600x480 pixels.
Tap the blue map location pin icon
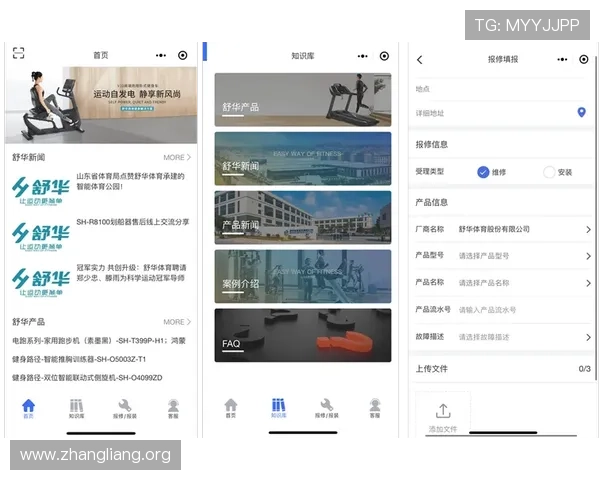pos(582,113)
